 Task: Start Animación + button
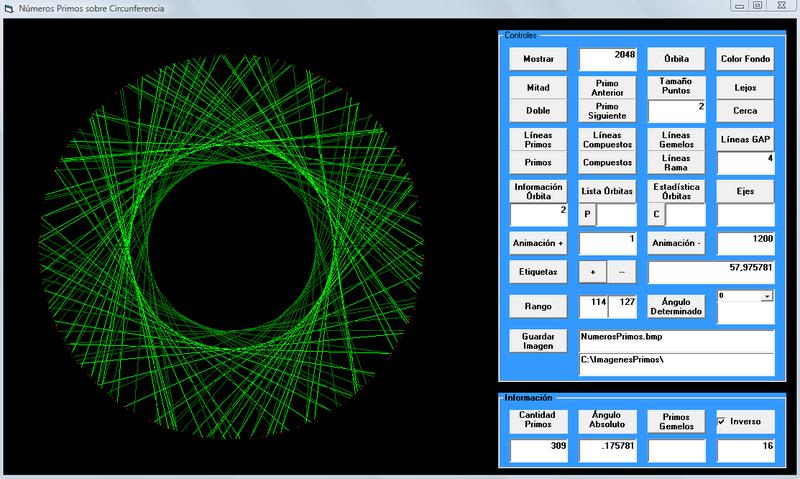[x=538, y=243]
